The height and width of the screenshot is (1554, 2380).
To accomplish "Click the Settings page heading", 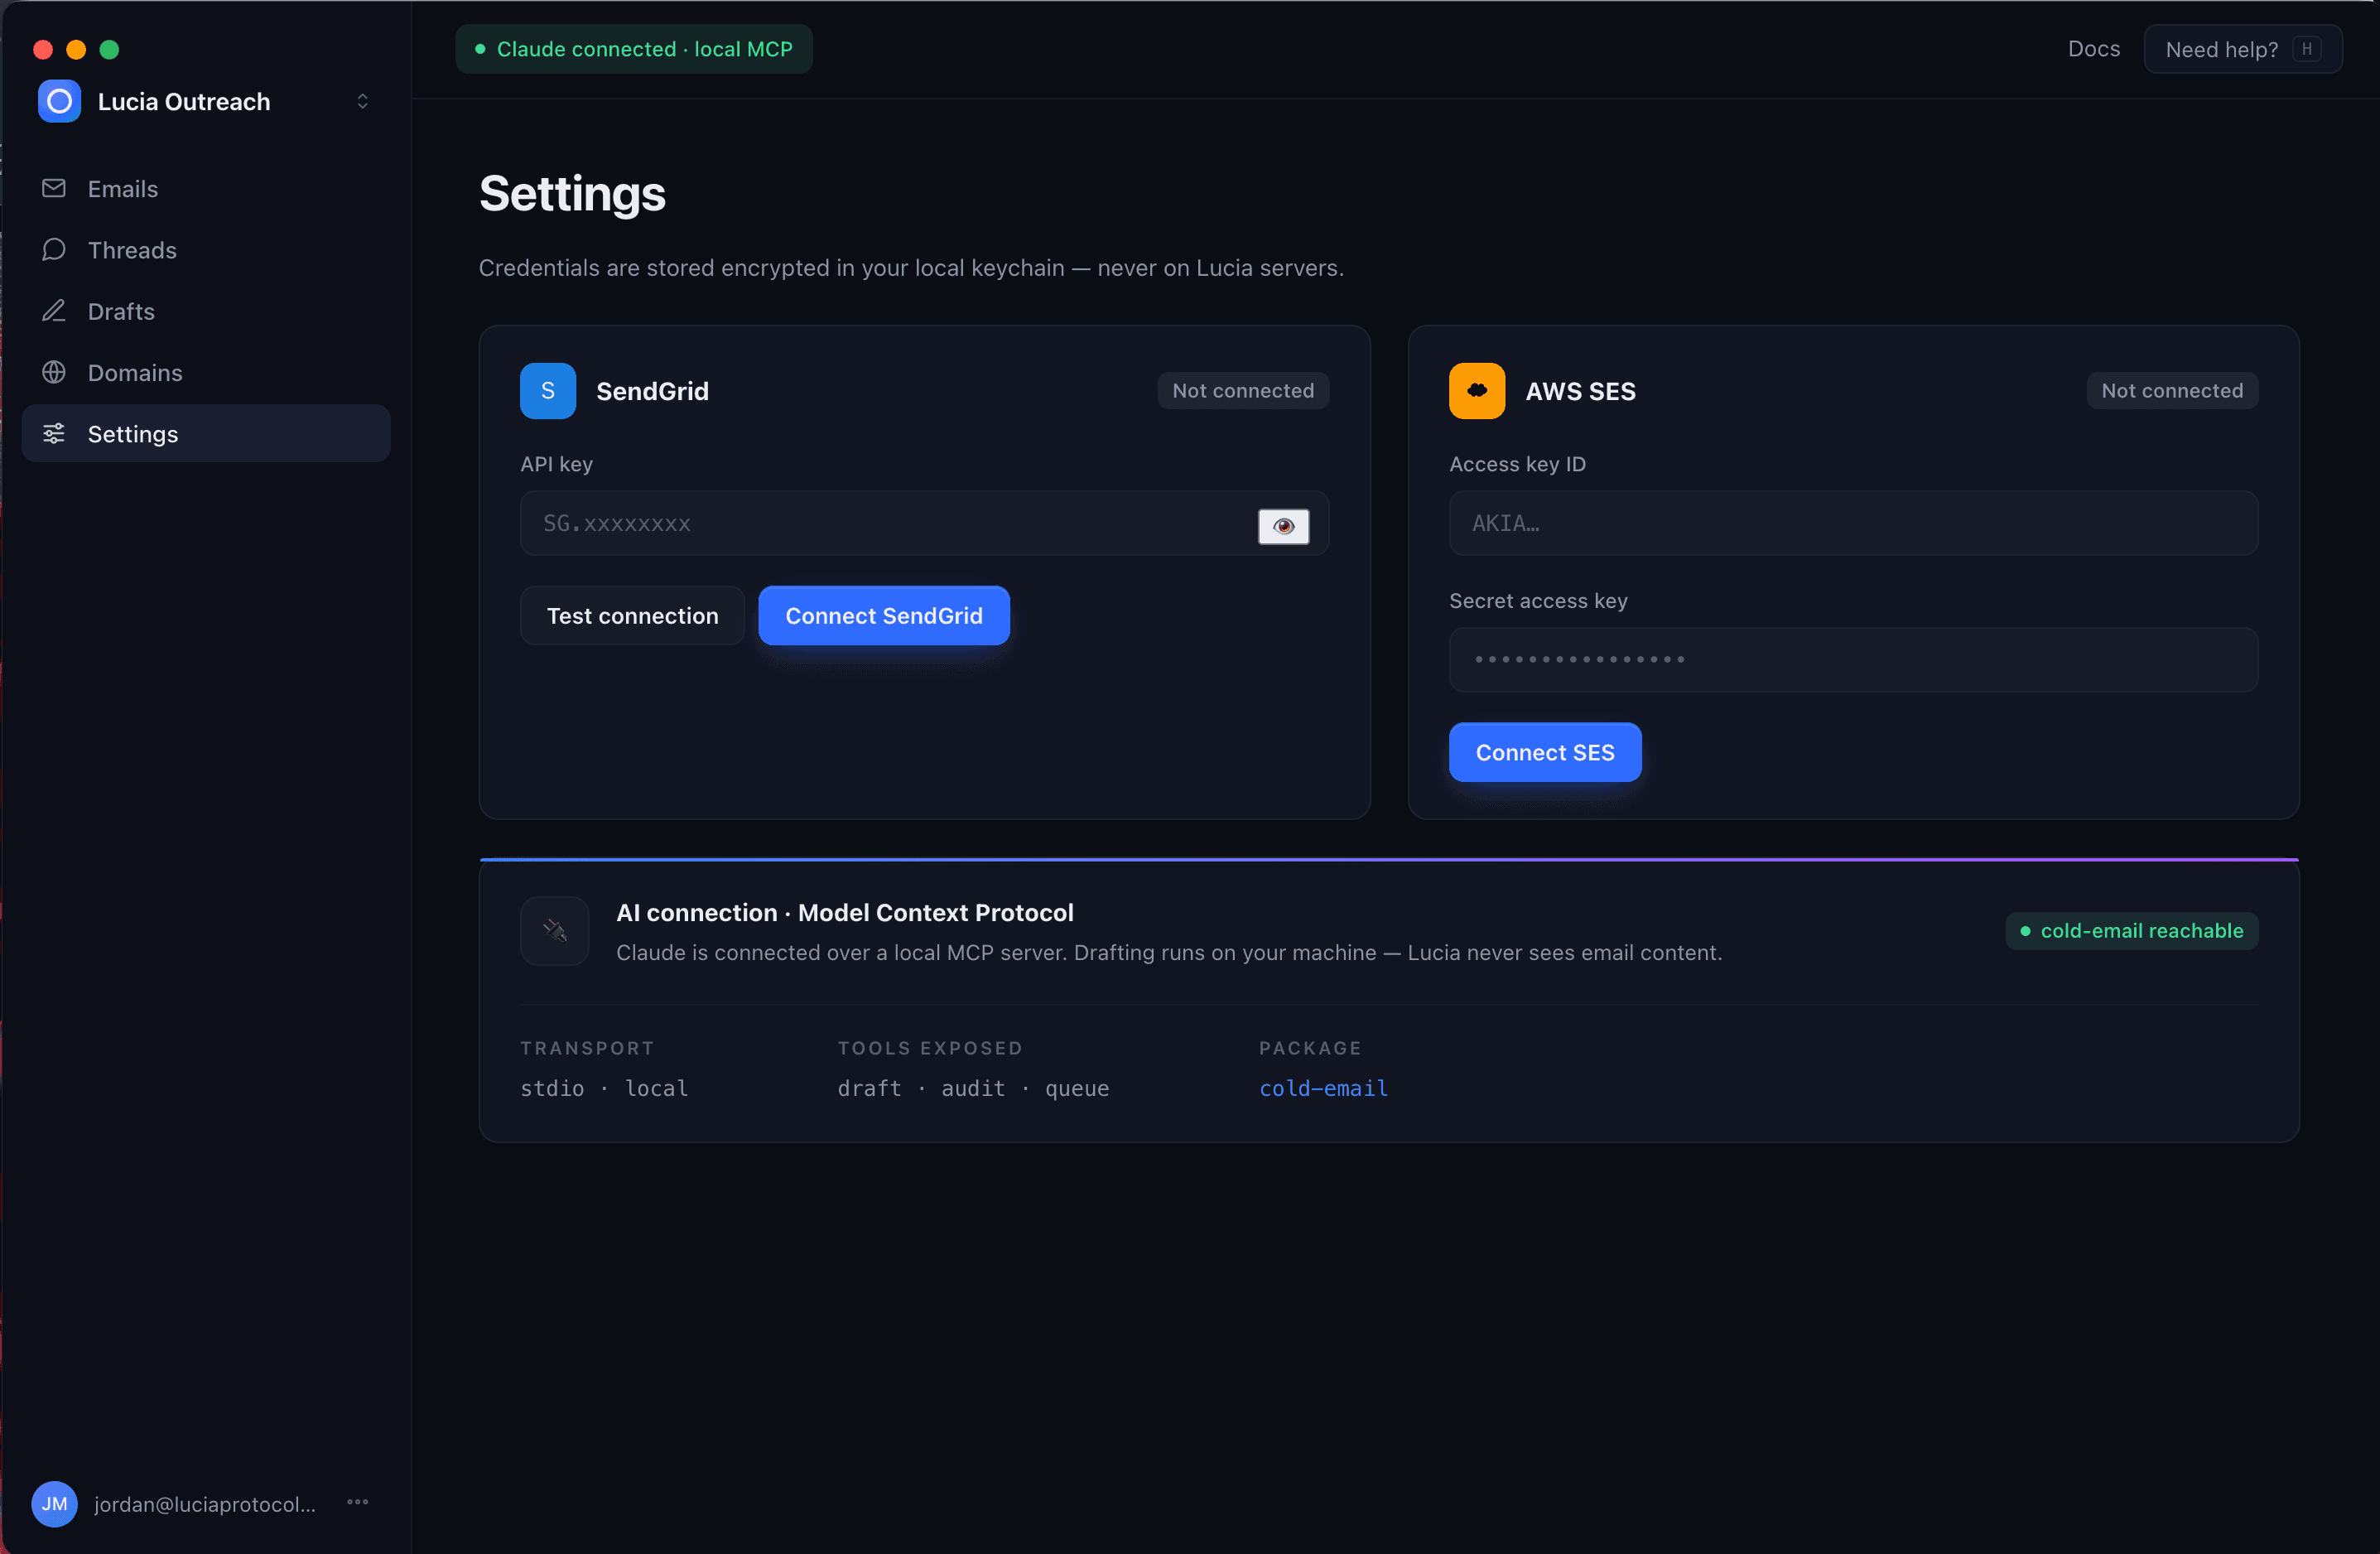I will click(572, 194).
